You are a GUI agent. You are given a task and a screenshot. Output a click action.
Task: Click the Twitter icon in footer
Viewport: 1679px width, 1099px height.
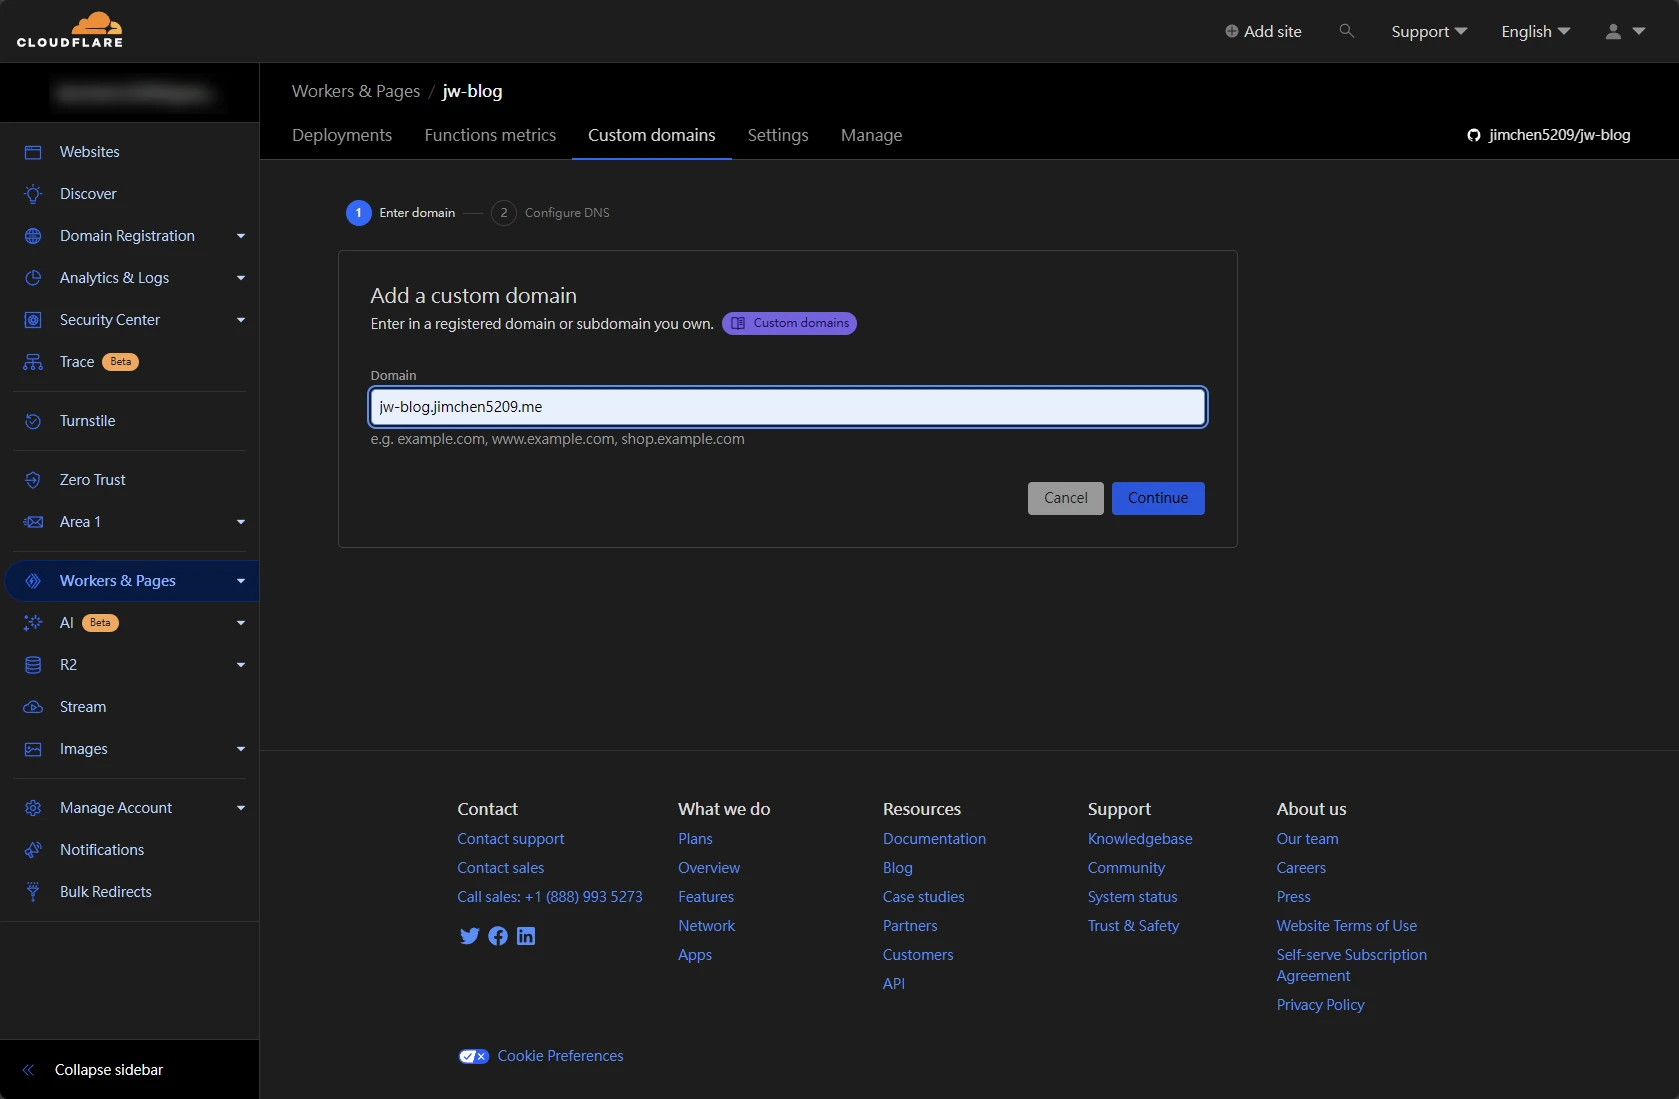pyautogui.click(x=469, y=936)
